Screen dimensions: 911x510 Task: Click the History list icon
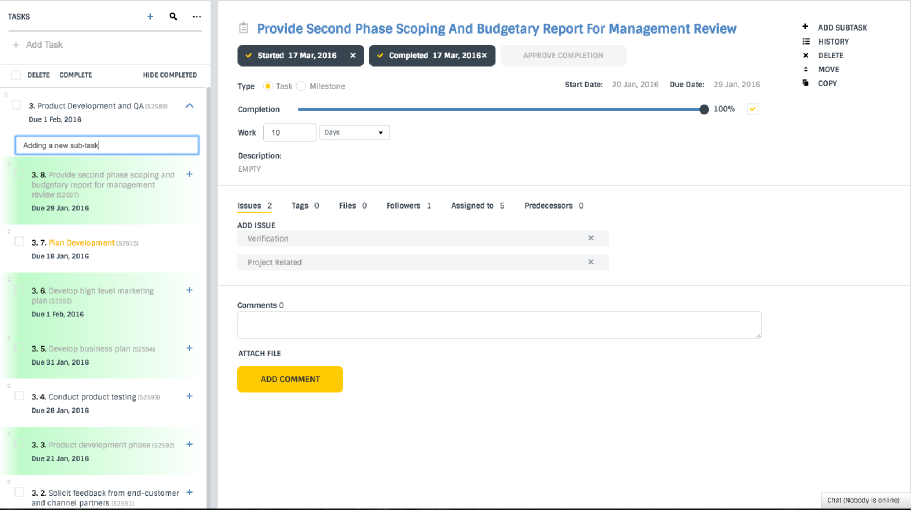[x=806, y=41]
